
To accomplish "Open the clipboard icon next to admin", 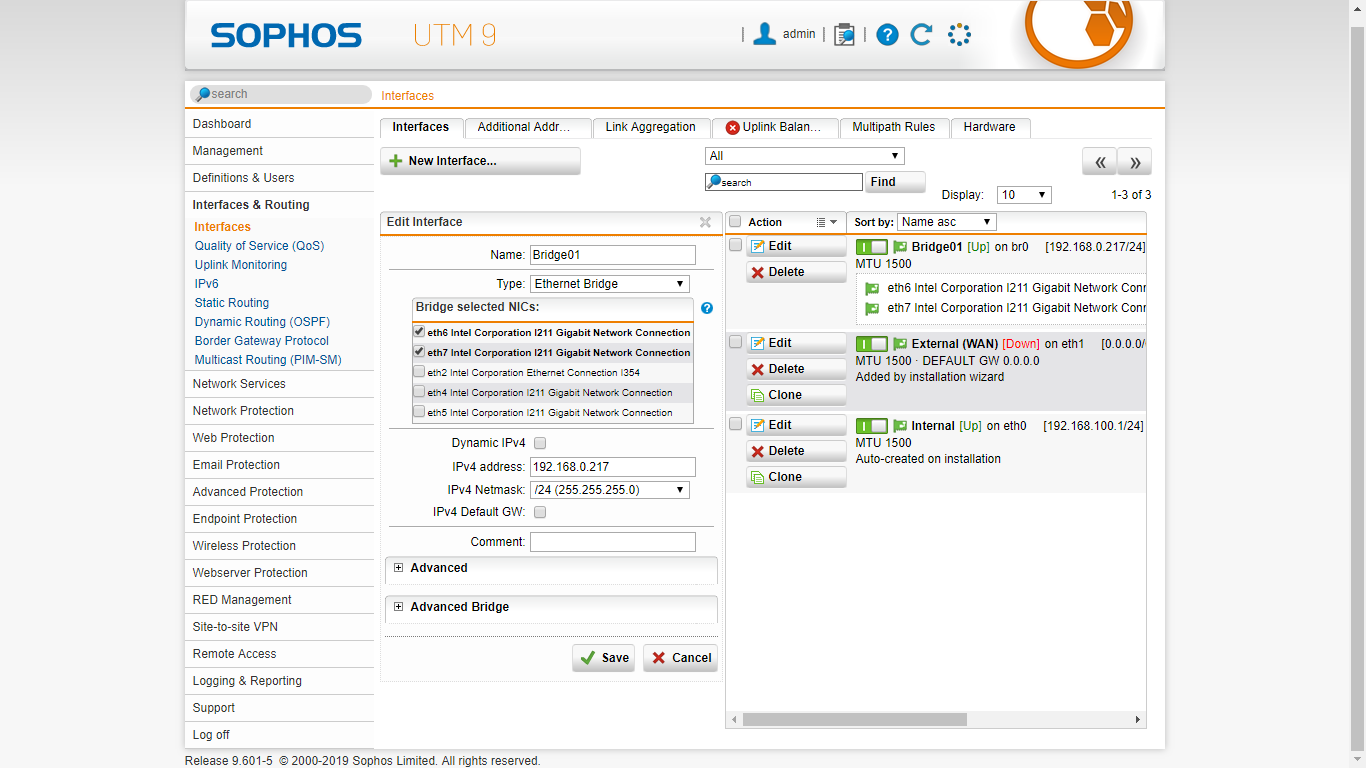I will 844,35.
